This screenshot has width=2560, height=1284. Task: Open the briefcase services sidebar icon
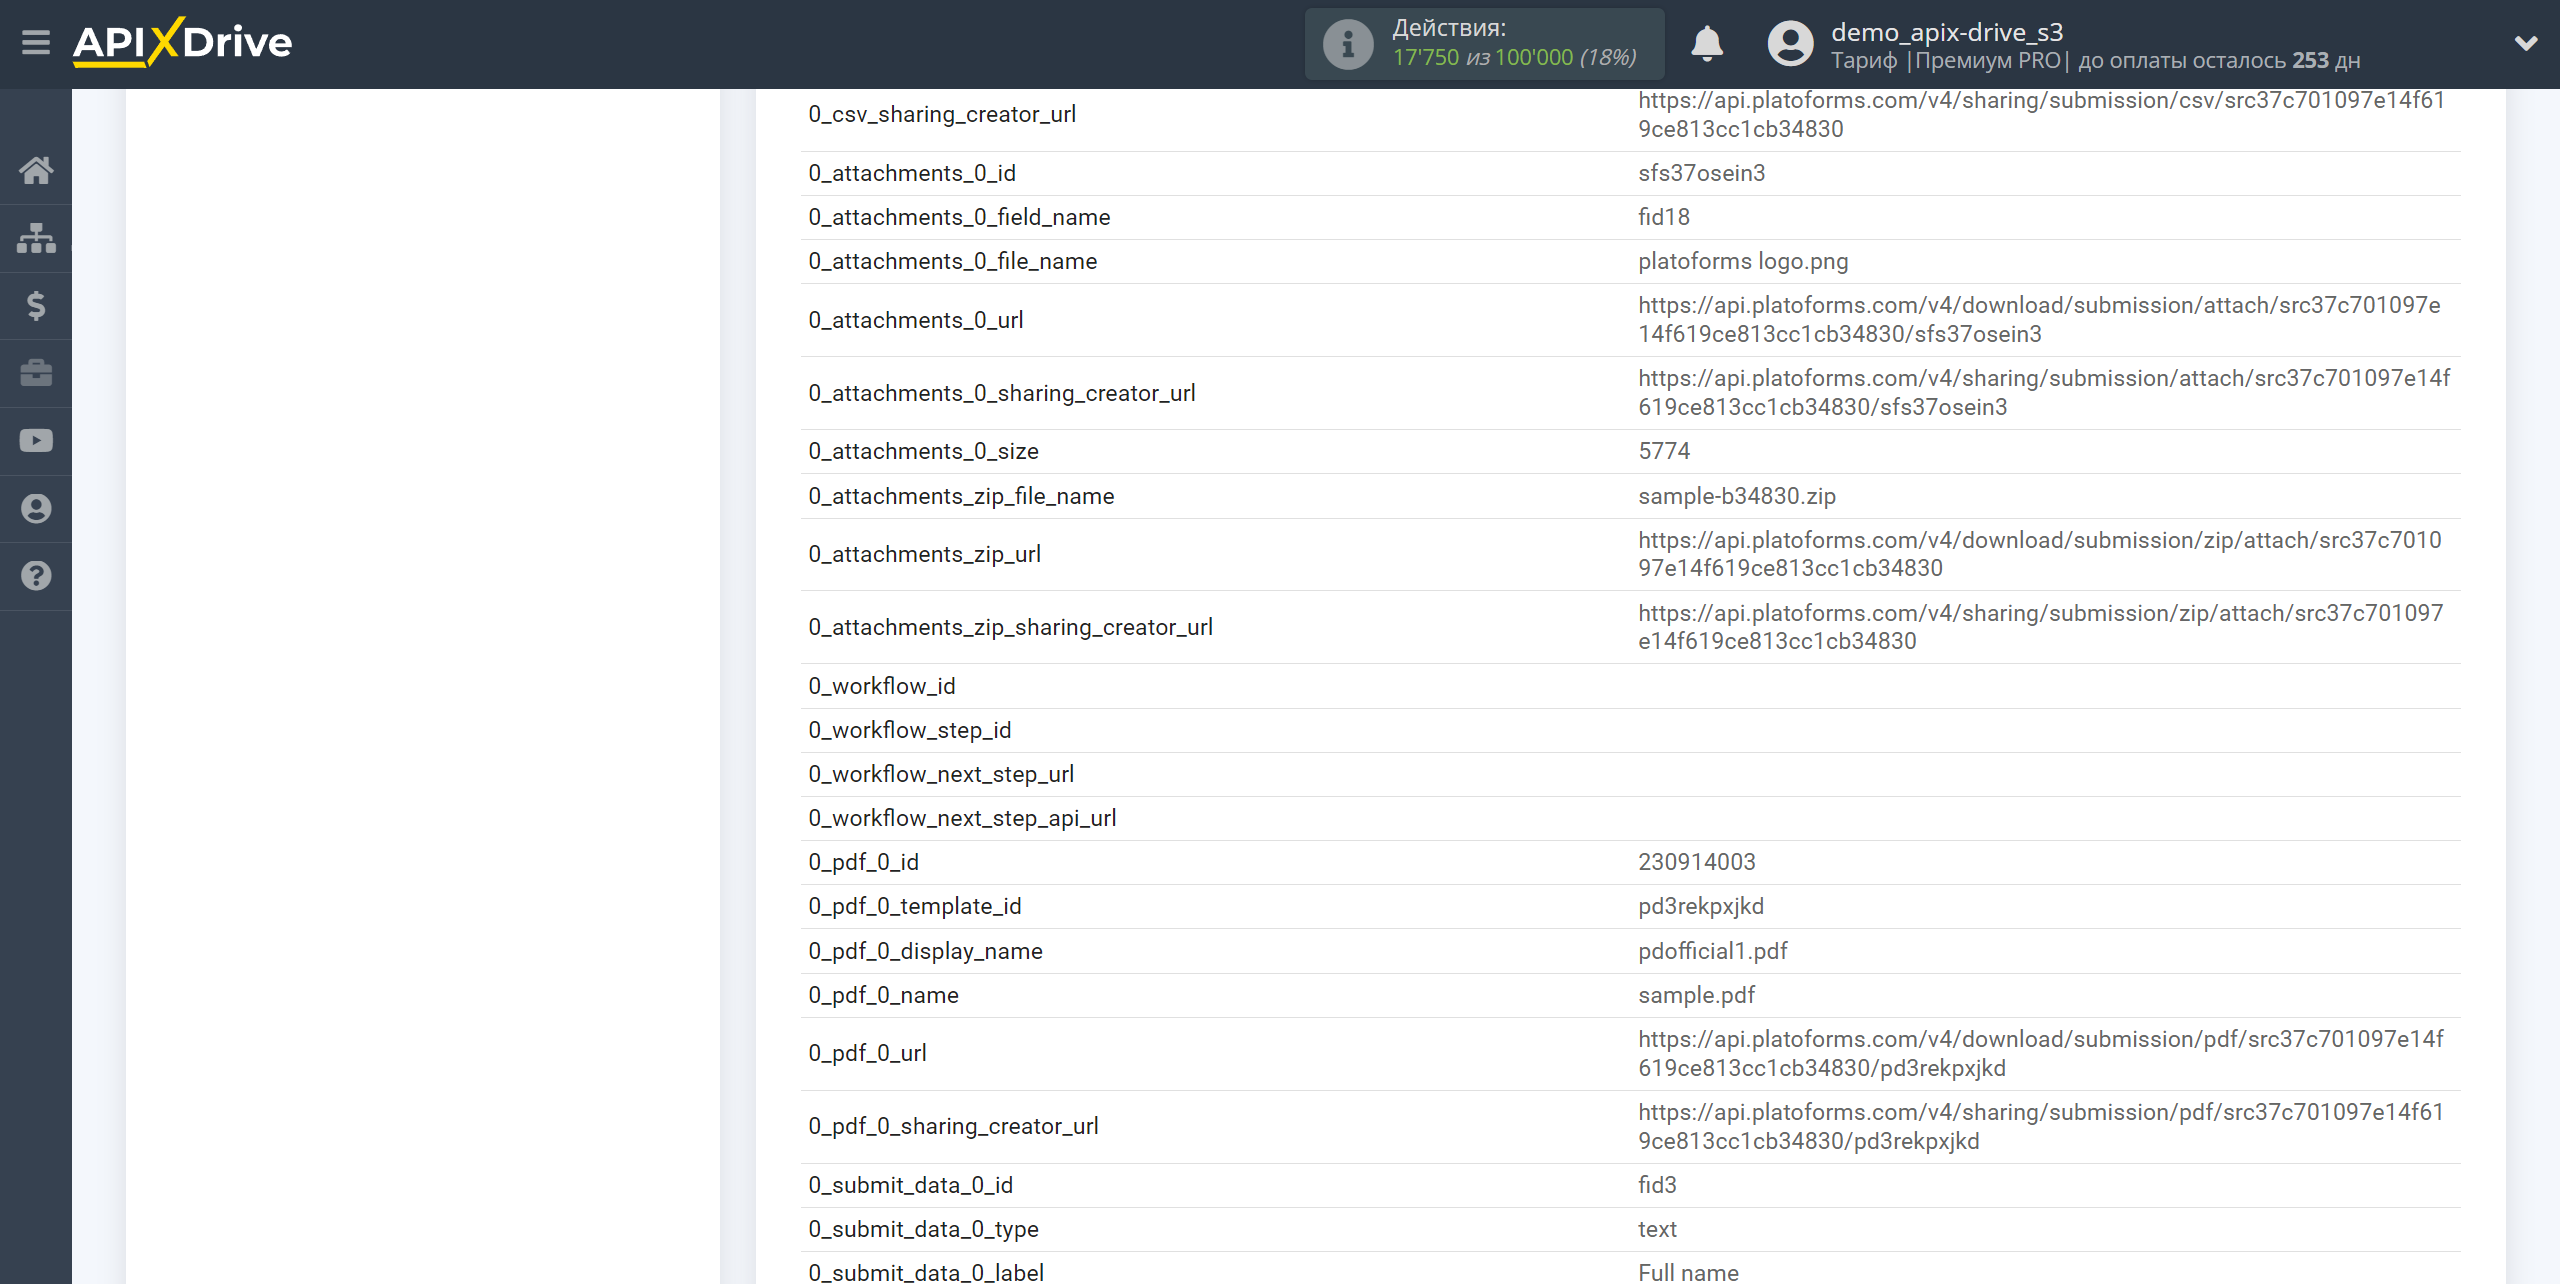pos(36,373)
